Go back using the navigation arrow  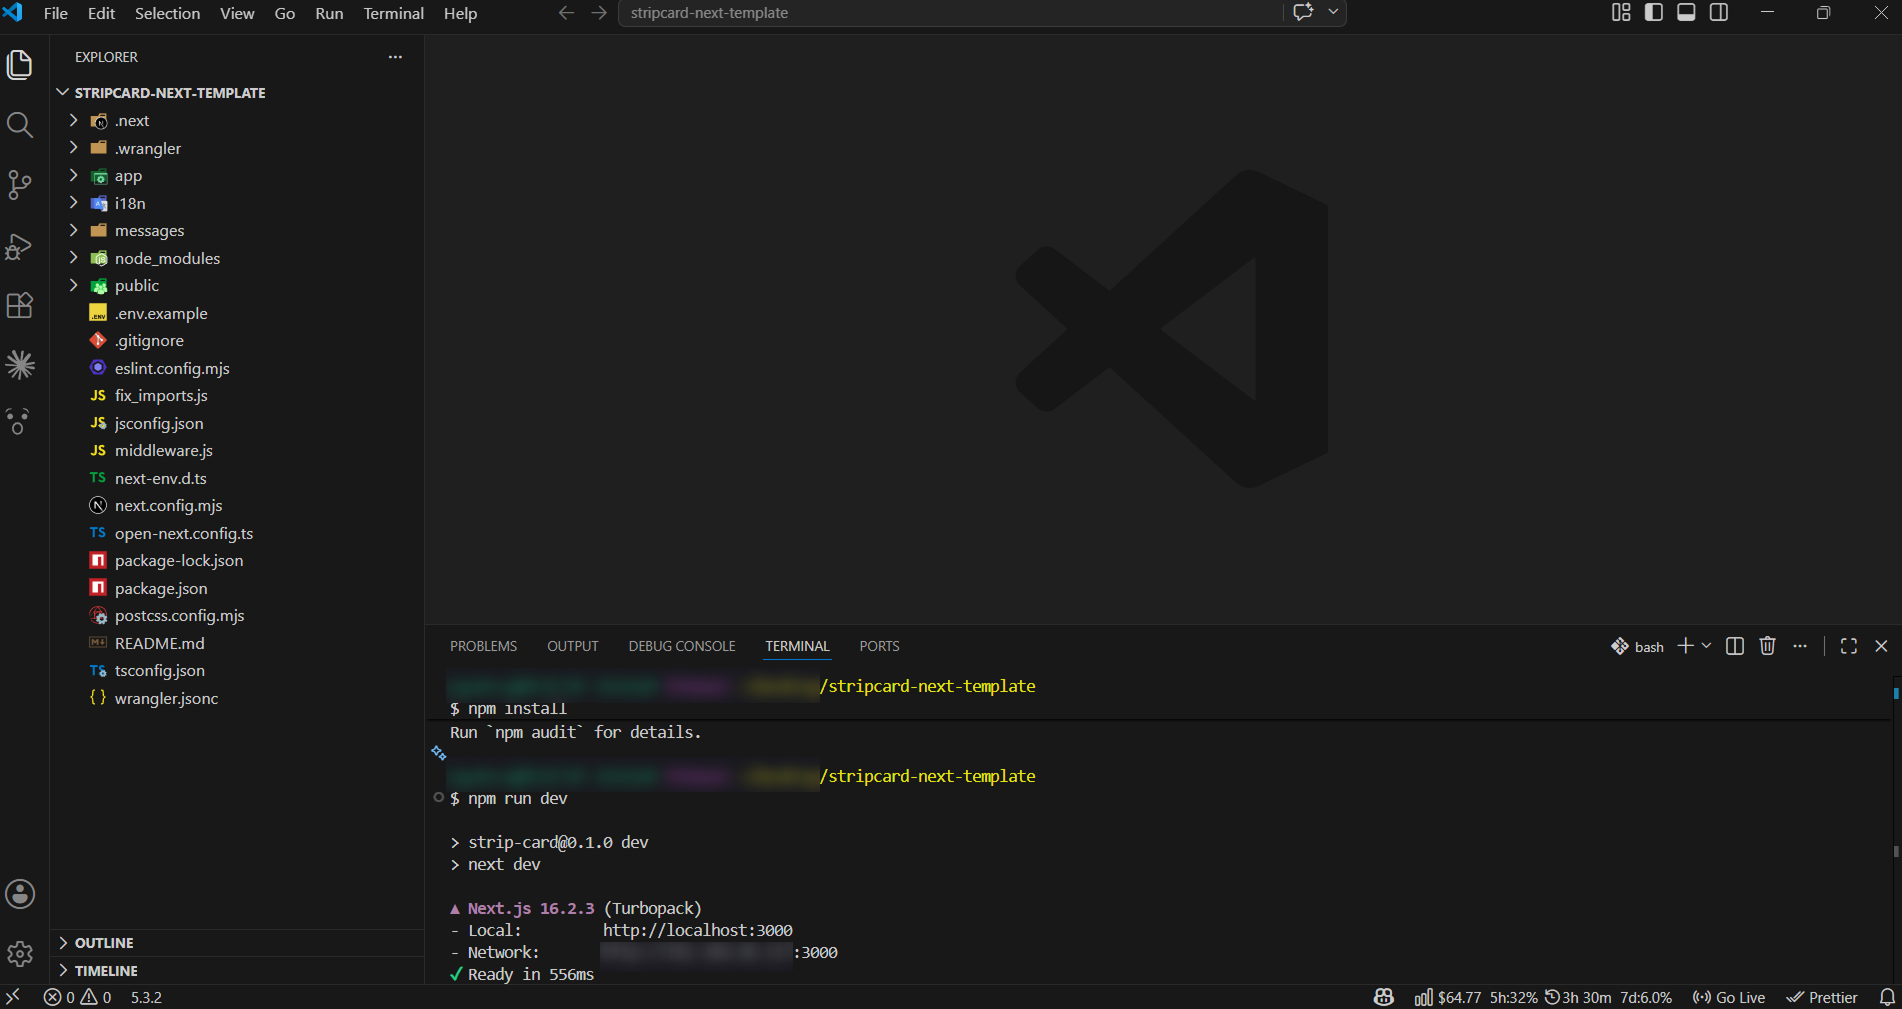[566, 13]
